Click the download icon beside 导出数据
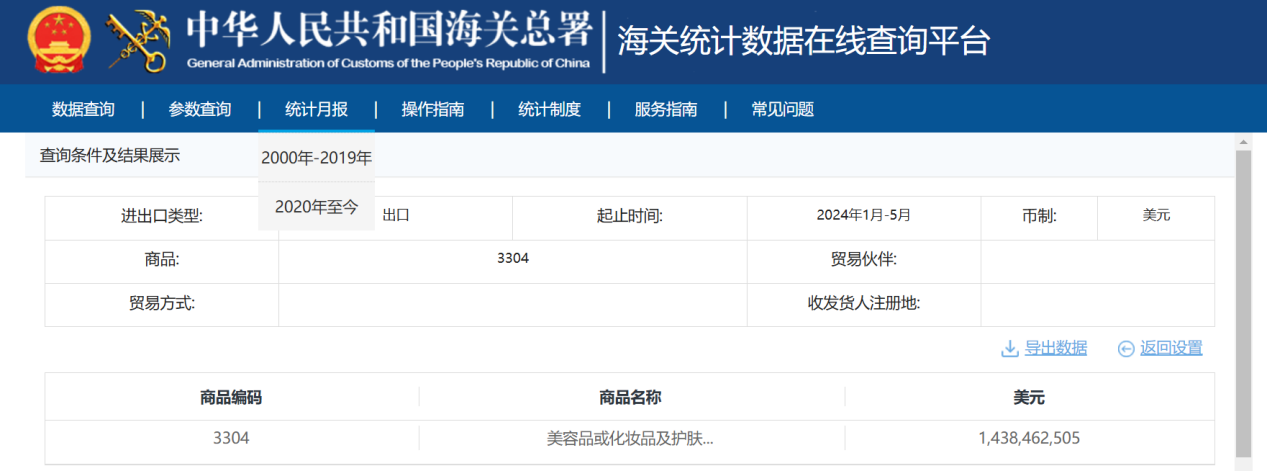The height and width of the screenshot is (471, 1267). 1010,348
